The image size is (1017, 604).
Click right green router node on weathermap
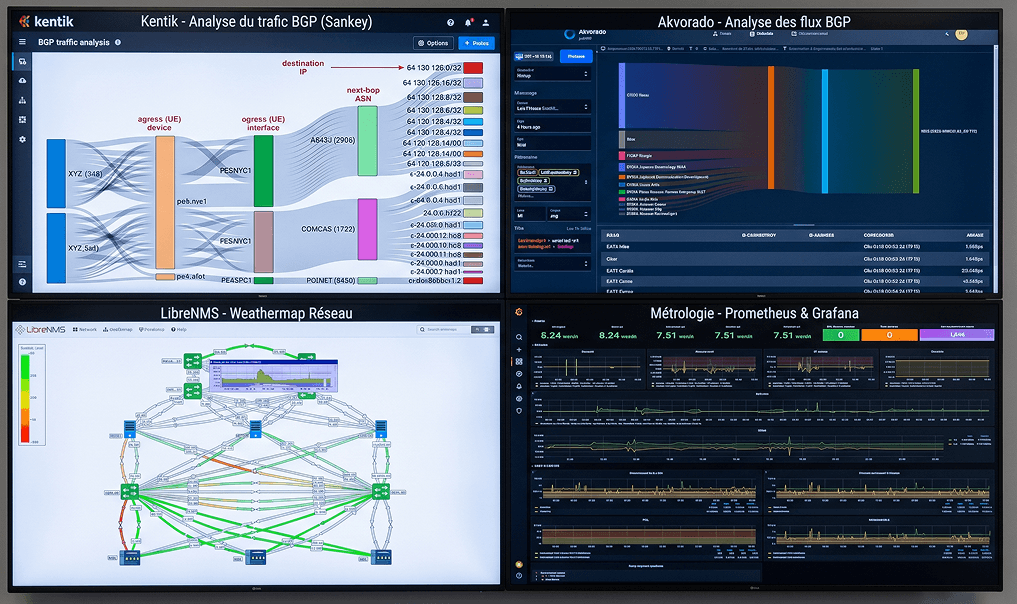[380, 491]
